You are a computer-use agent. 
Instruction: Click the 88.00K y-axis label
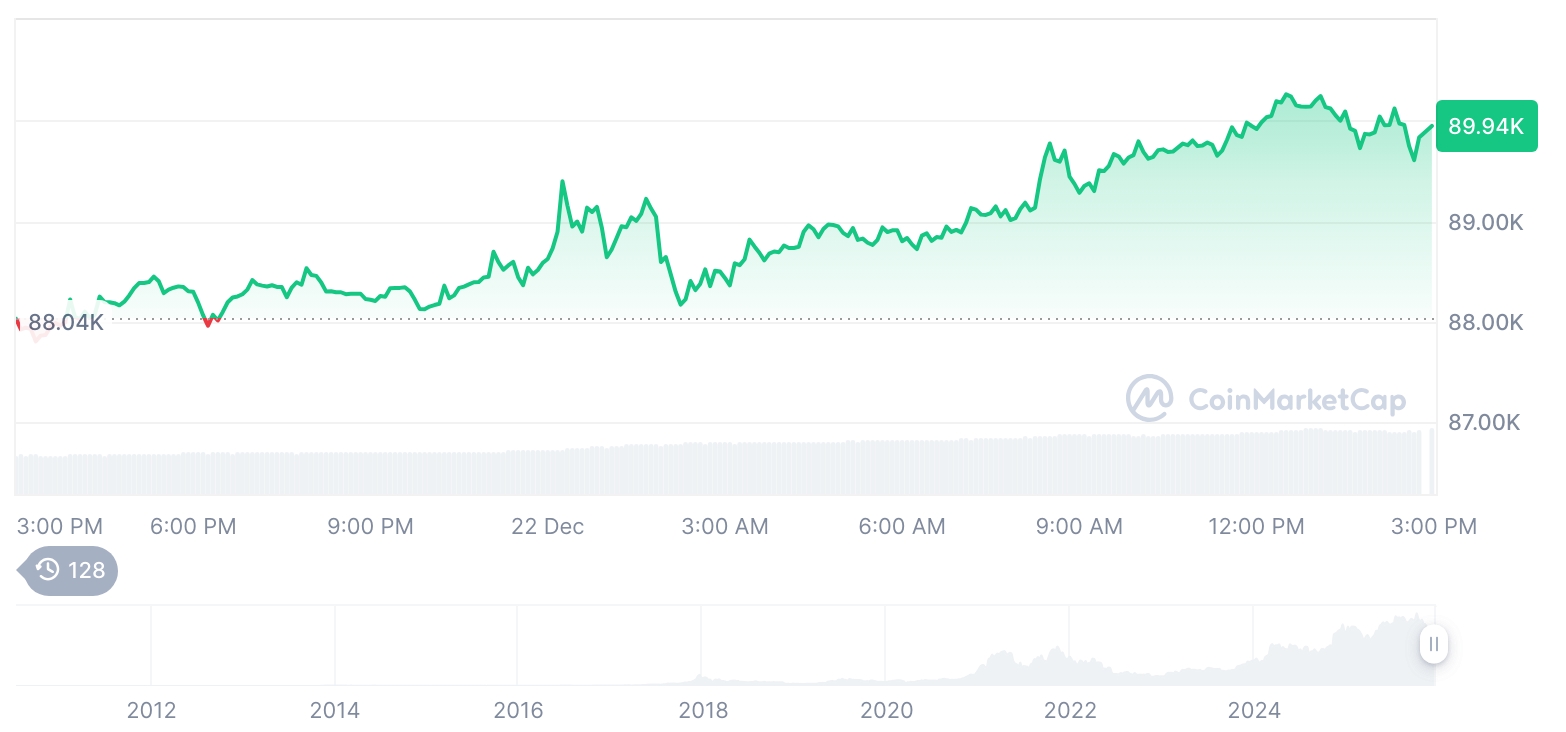click(1486, 323)
